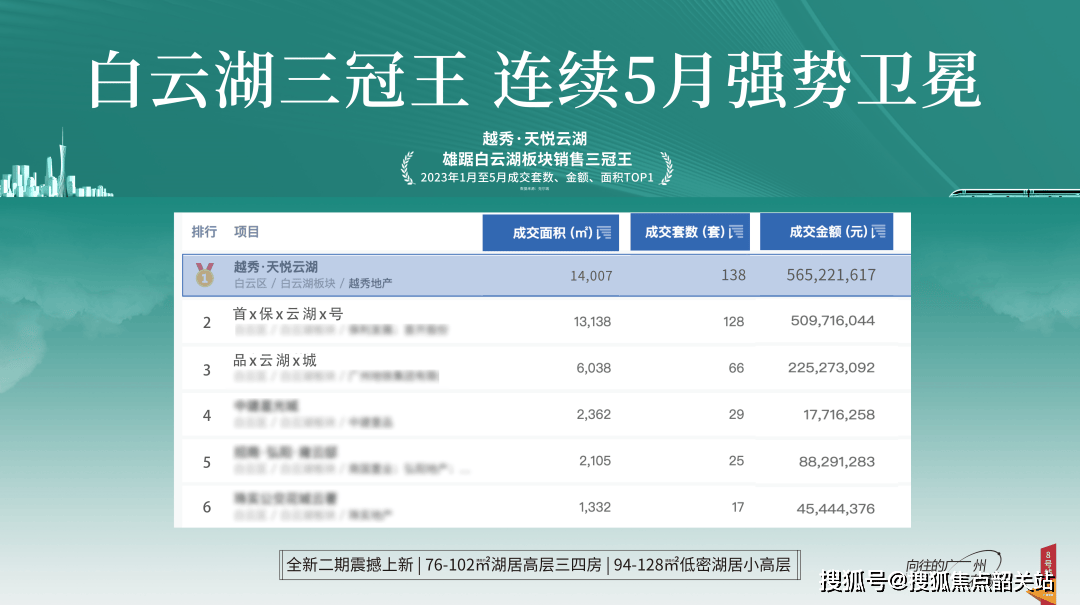Open the 成交套数 (套) column header
The image size is (1080, 605).
(x=685, y=232)
